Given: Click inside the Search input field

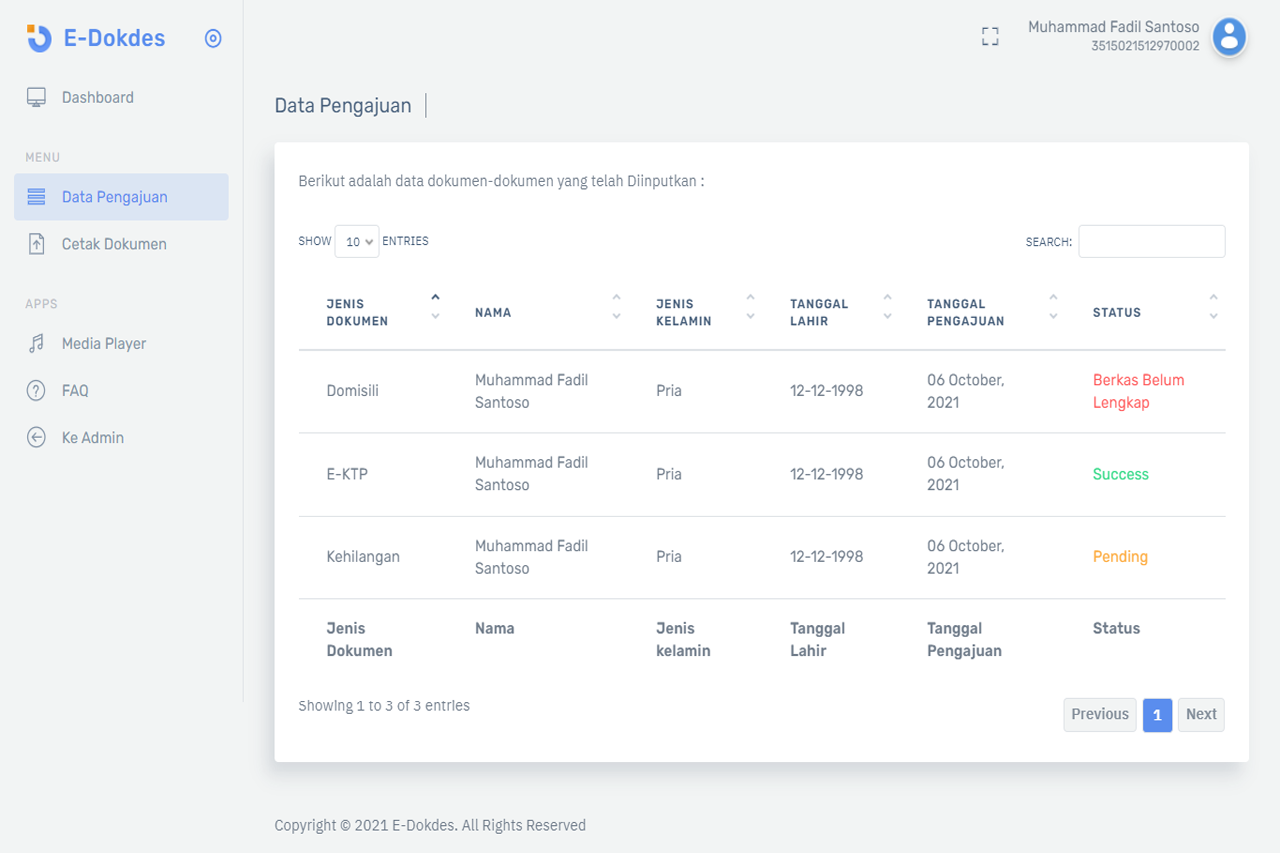Looking at the screenshot, I should (1151, 242).
